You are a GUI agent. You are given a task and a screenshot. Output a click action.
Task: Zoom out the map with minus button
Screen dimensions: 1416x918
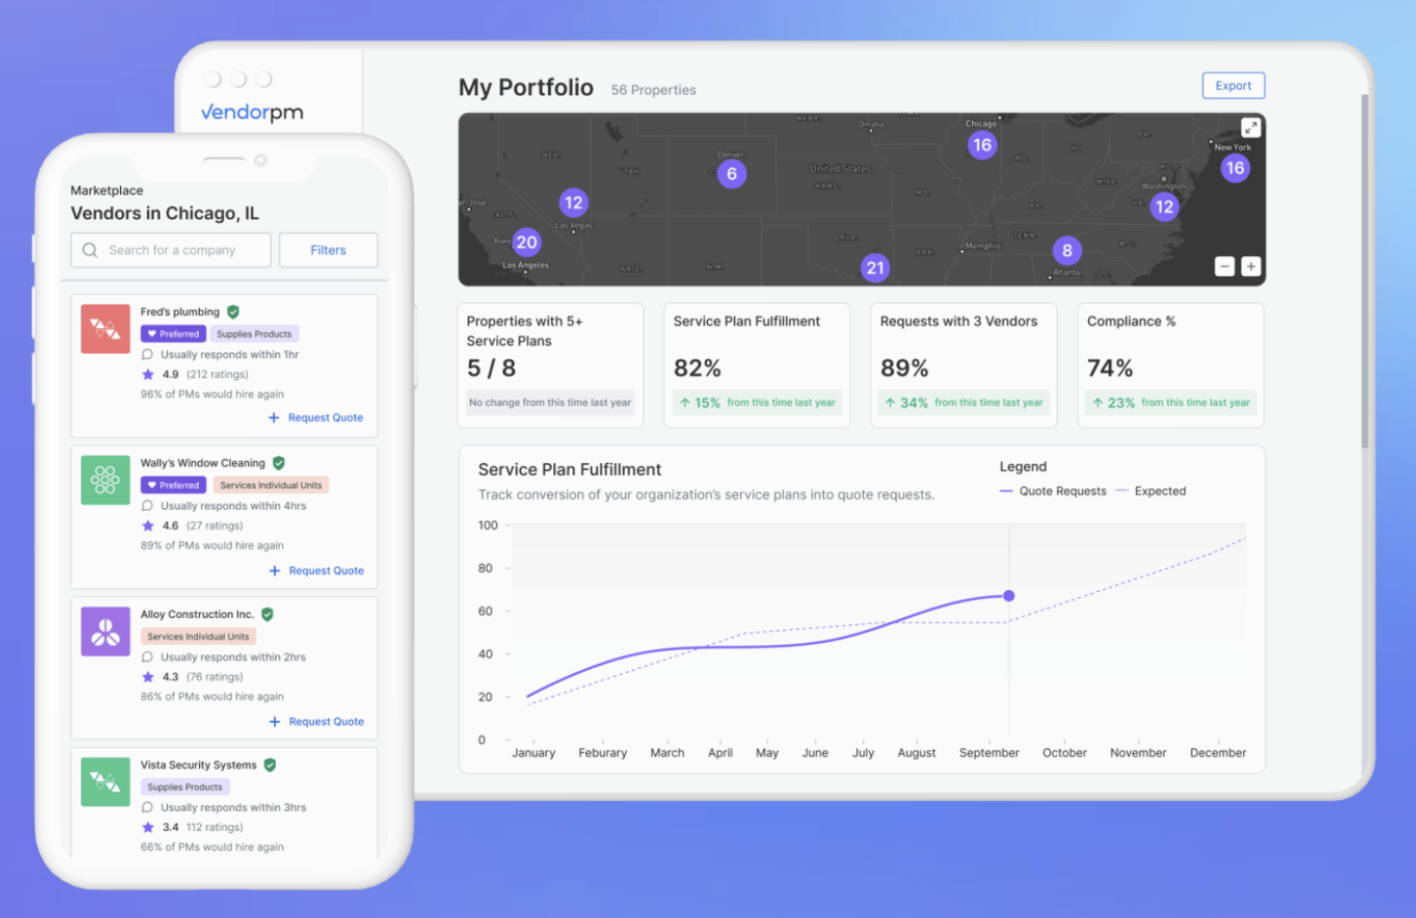coord(1224,266)
